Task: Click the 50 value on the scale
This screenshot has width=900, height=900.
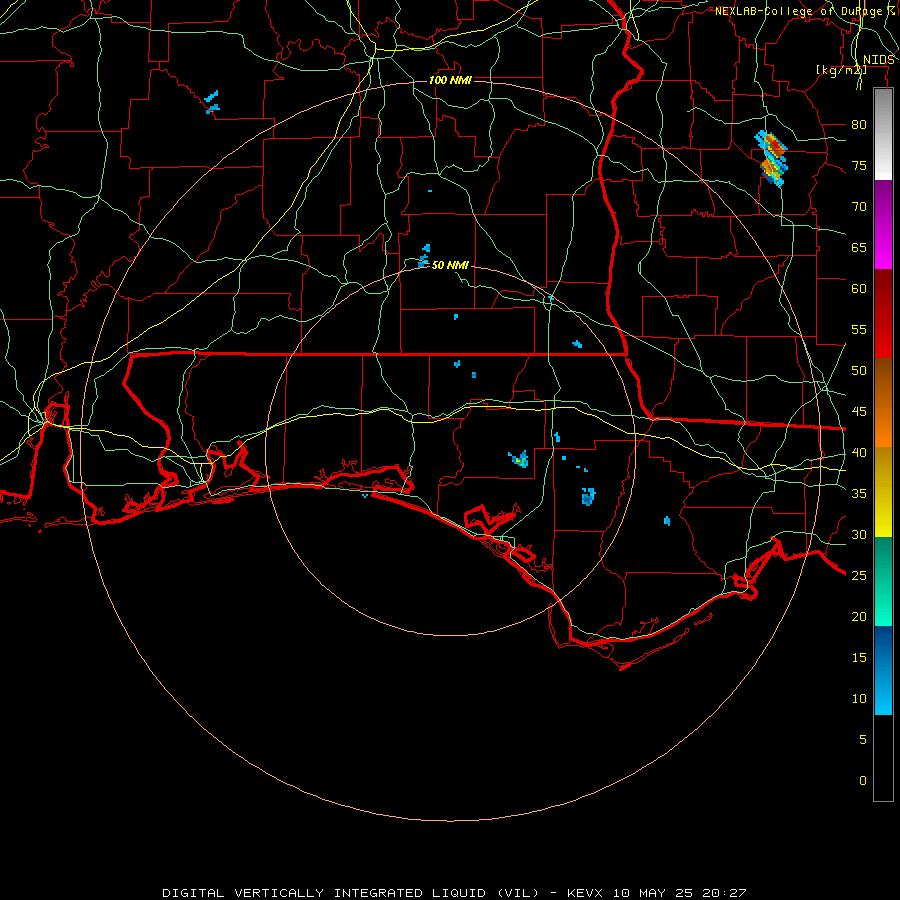Action: pyautogui.click(x=859, y=371)
